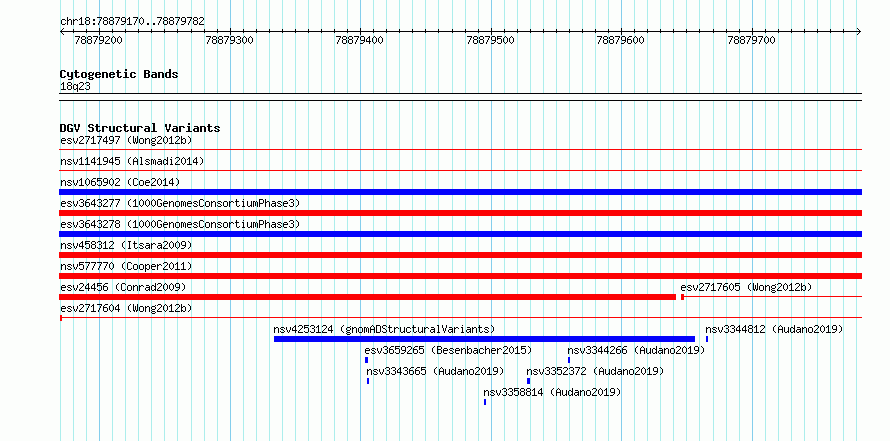The width and height of the screenshot is (890, 441).
Task: Click the Cytogenetic Bands track title
Action: [119, 74]
